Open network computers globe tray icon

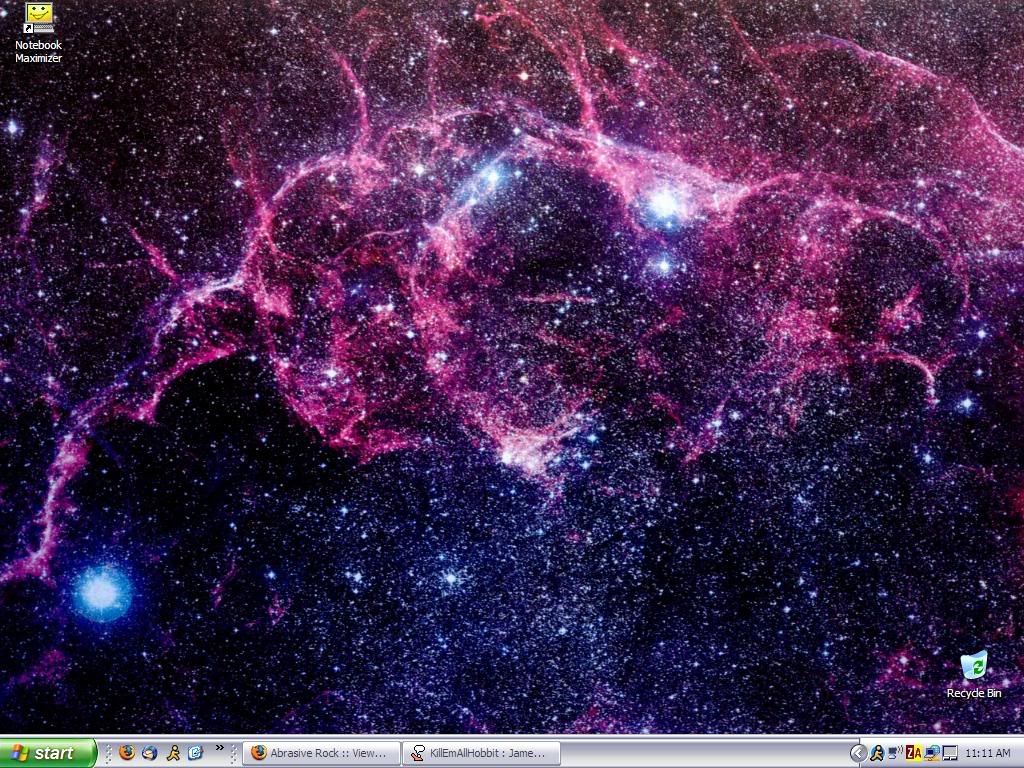932,753
